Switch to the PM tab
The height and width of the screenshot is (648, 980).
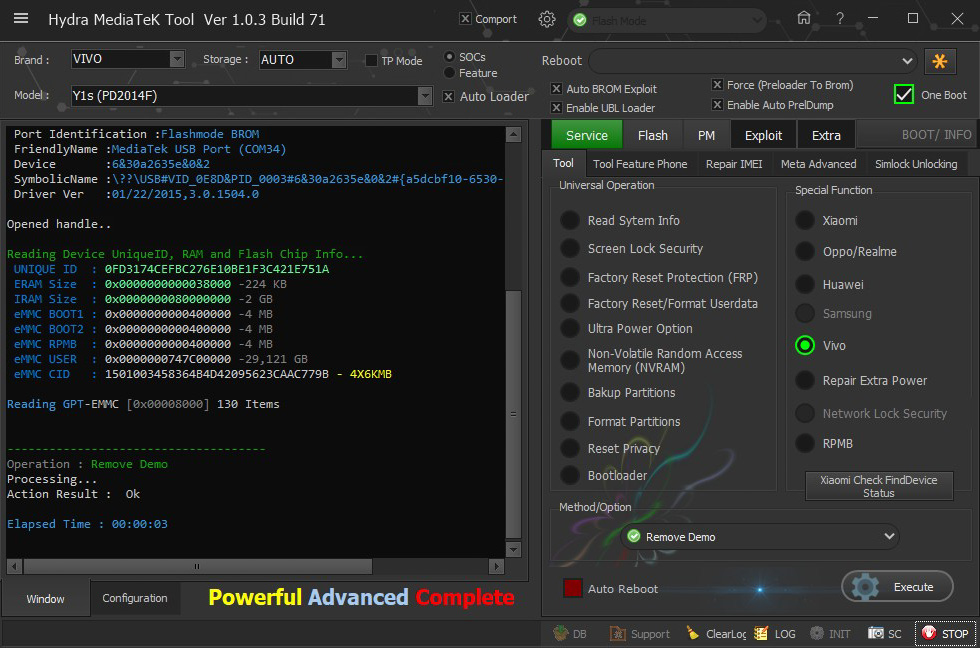point(706,135)
